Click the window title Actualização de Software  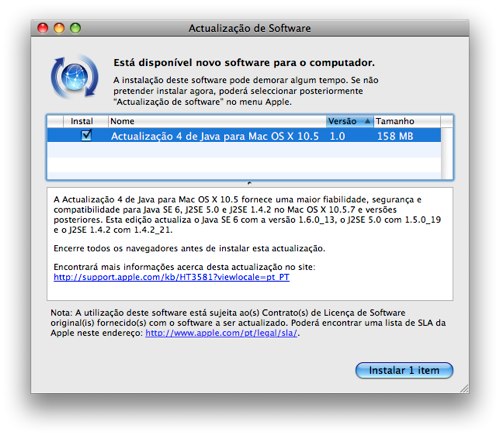tap(250, 28)
